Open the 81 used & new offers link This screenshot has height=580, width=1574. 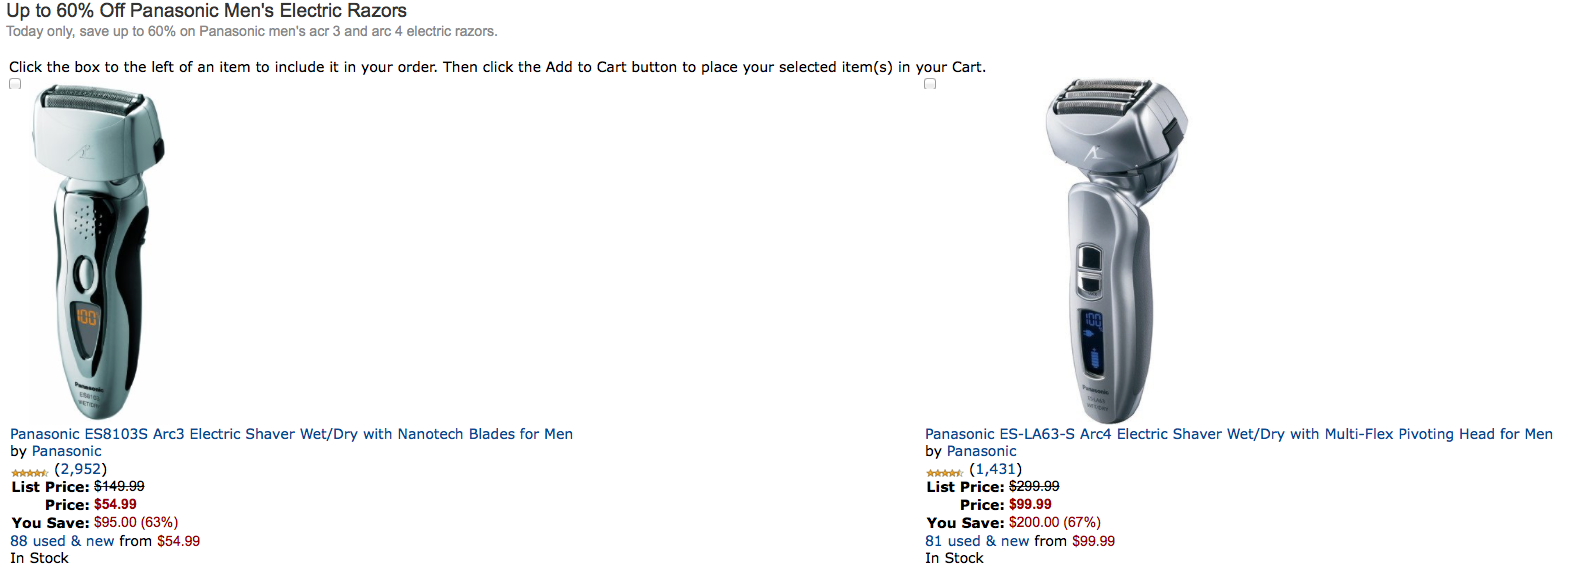(977, 541)
